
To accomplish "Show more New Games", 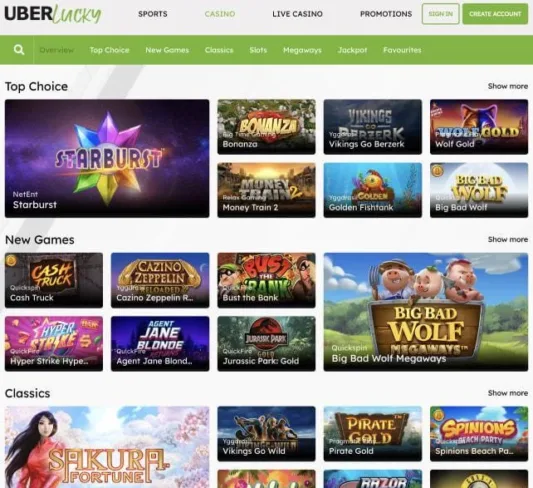I will click(x=508, y=240).
